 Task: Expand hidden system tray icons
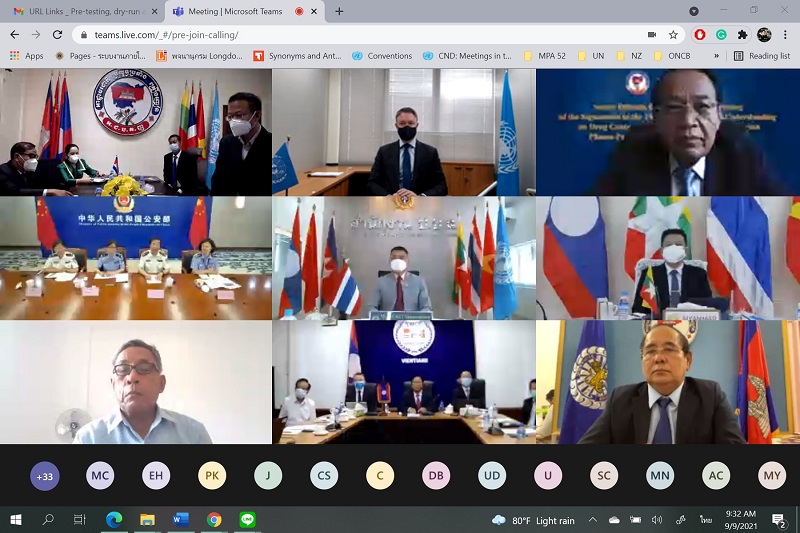pyautogui.click(x=593, y=520)
